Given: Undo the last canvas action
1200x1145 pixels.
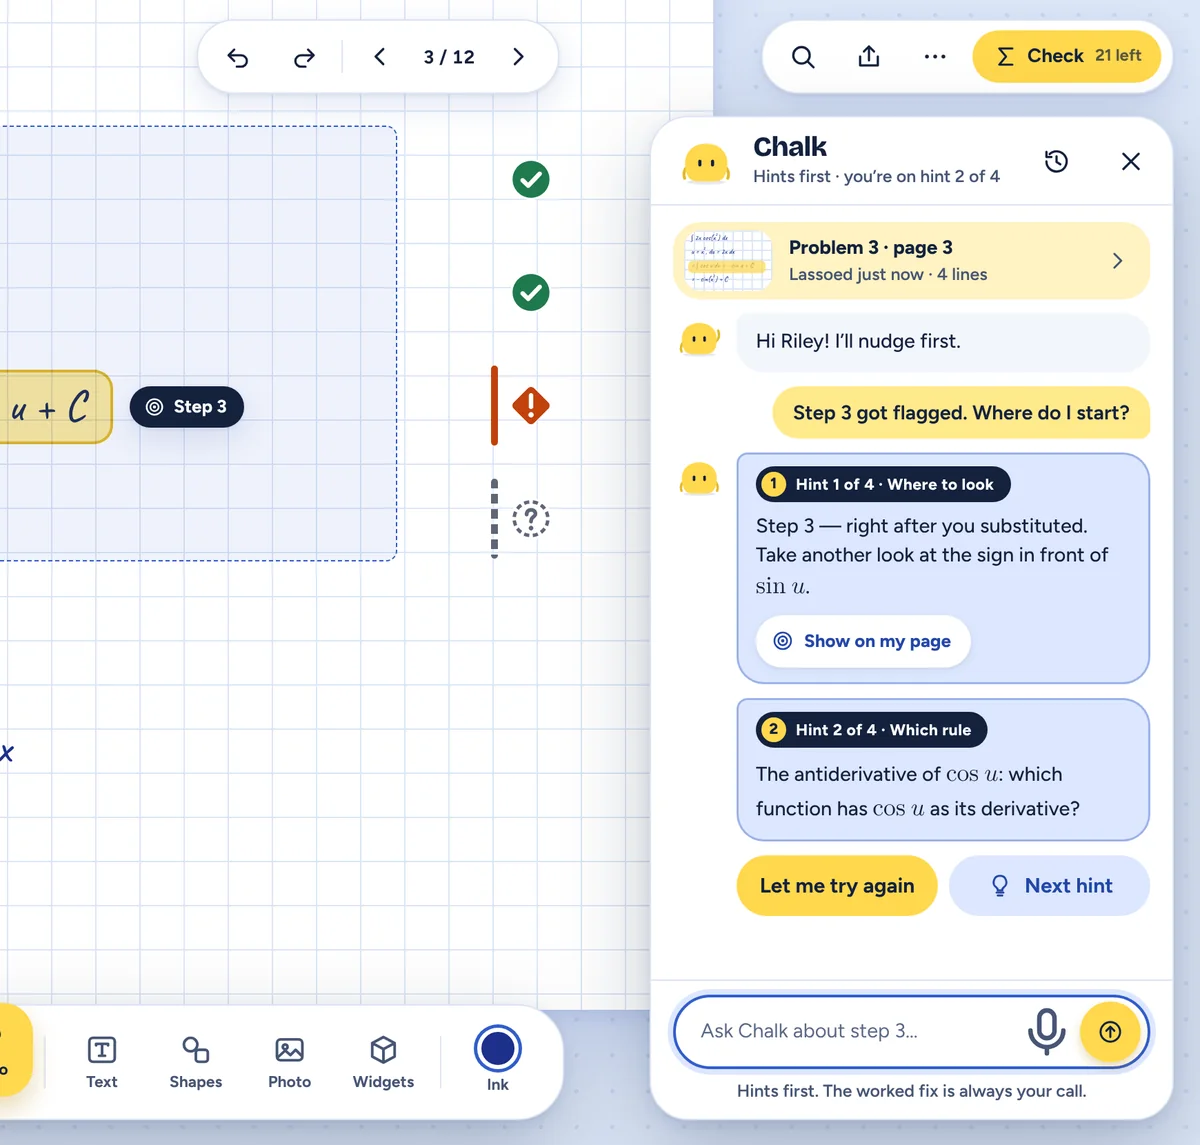Looking at the screenshot, I should pos(238,58).
